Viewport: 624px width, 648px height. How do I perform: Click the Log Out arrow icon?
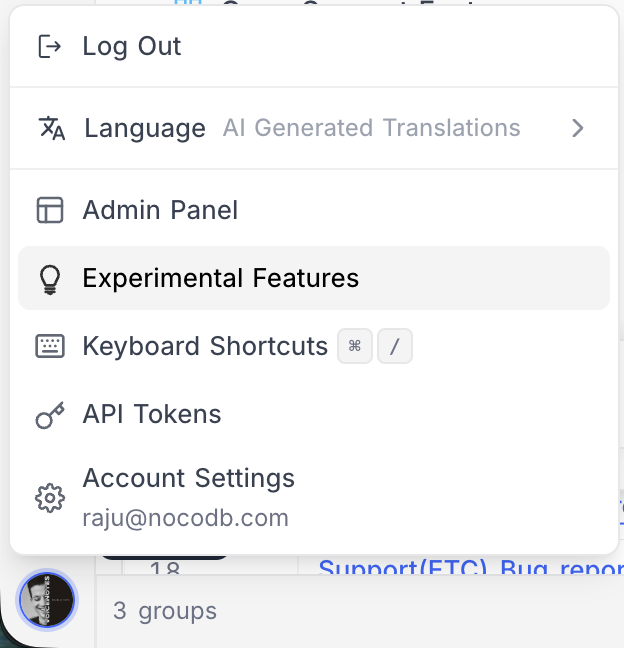tap(49, 46)
